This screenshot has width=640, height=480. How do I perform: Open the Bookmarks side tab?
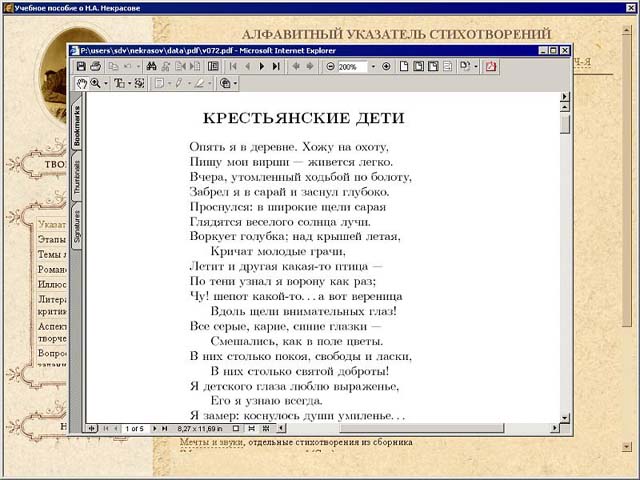point(77,122)
